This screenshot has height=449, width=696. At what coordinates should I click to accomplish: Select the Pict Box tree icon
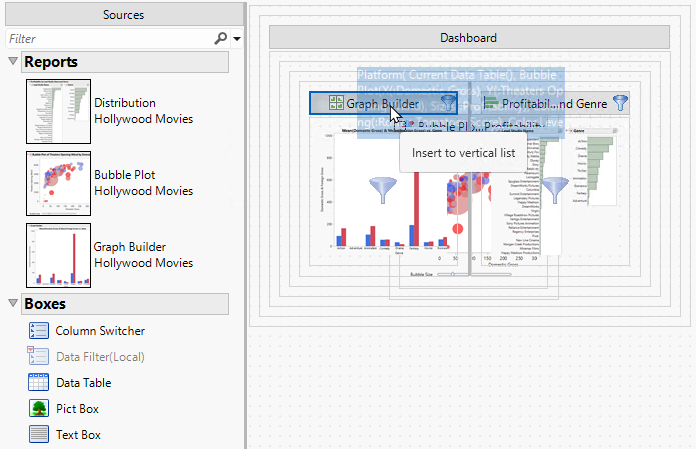click(x=39, y=408)
